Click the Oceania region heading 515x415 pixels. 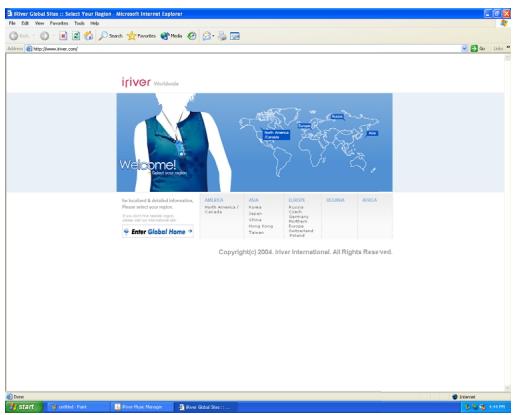click(335, 200)
